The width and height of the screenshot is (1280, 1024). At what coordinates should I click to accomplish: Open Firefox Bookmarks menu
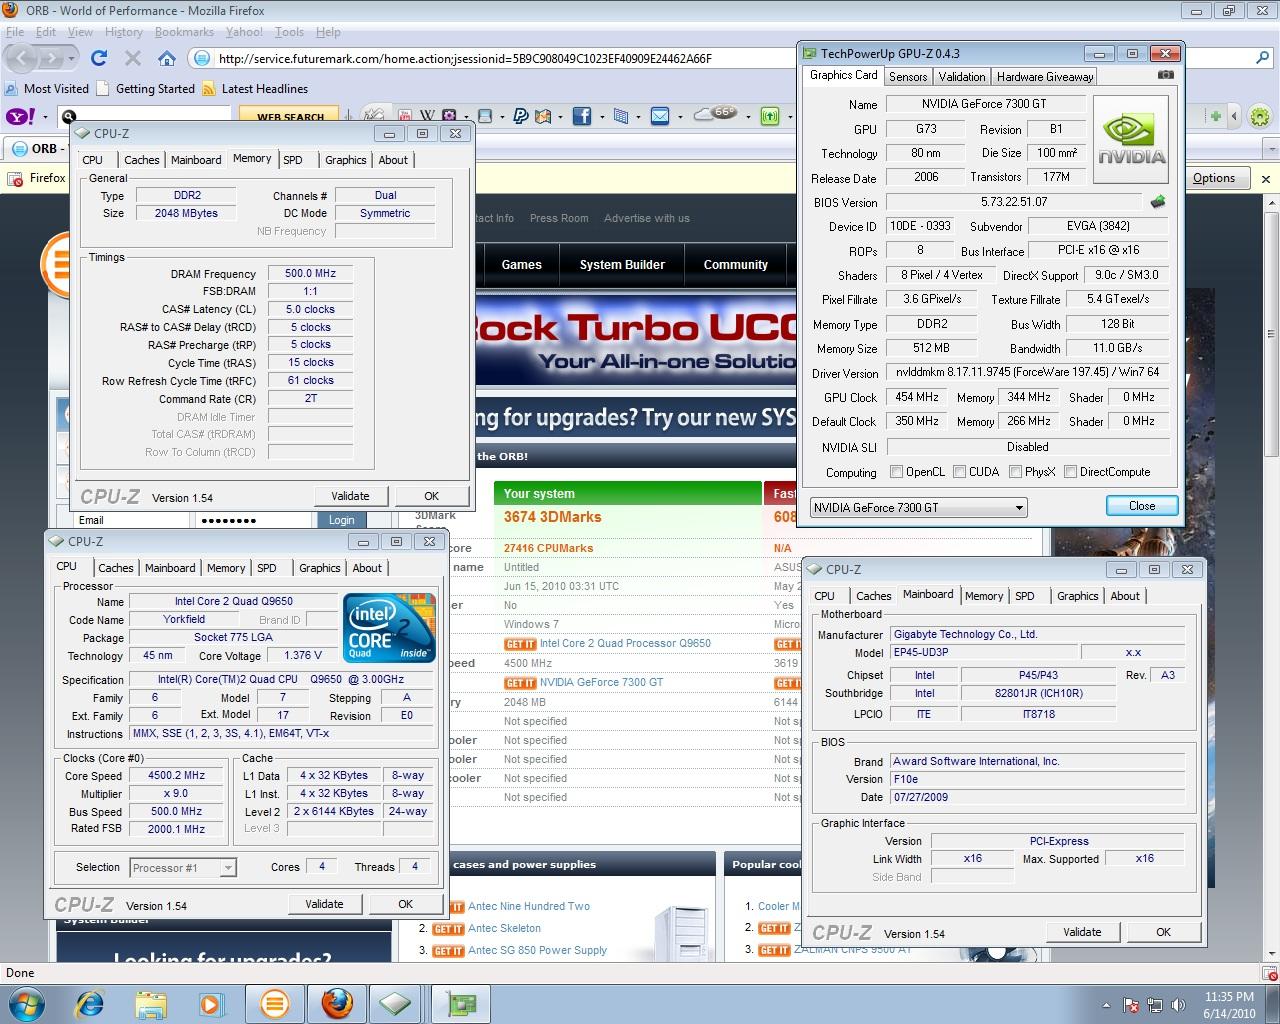(x=184, y=32)
